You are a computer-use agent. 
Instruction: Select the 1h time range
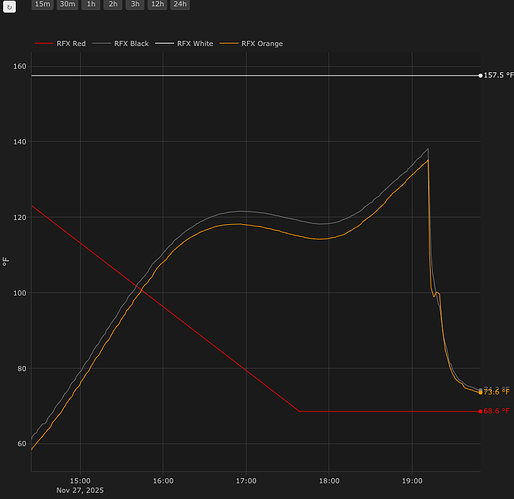click(91, 4)
